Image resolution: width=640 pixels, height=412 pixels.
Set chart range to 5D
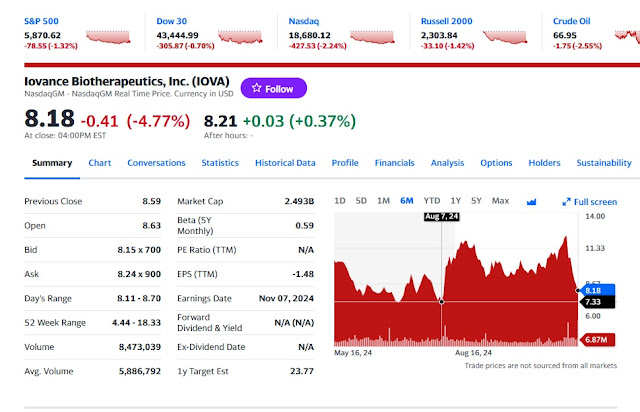tap(361, 201)
